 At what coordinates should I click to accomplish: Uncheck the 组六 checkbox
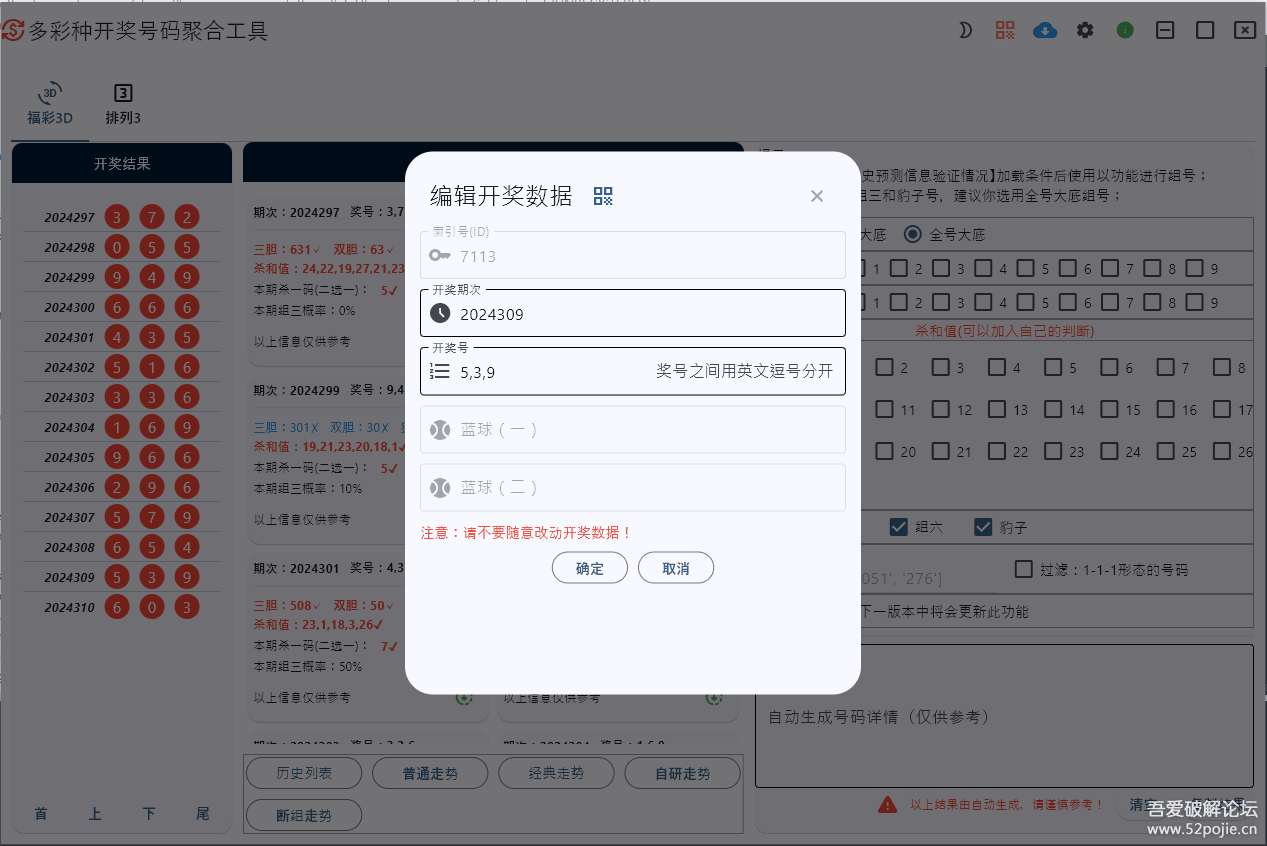pos(897,527)
